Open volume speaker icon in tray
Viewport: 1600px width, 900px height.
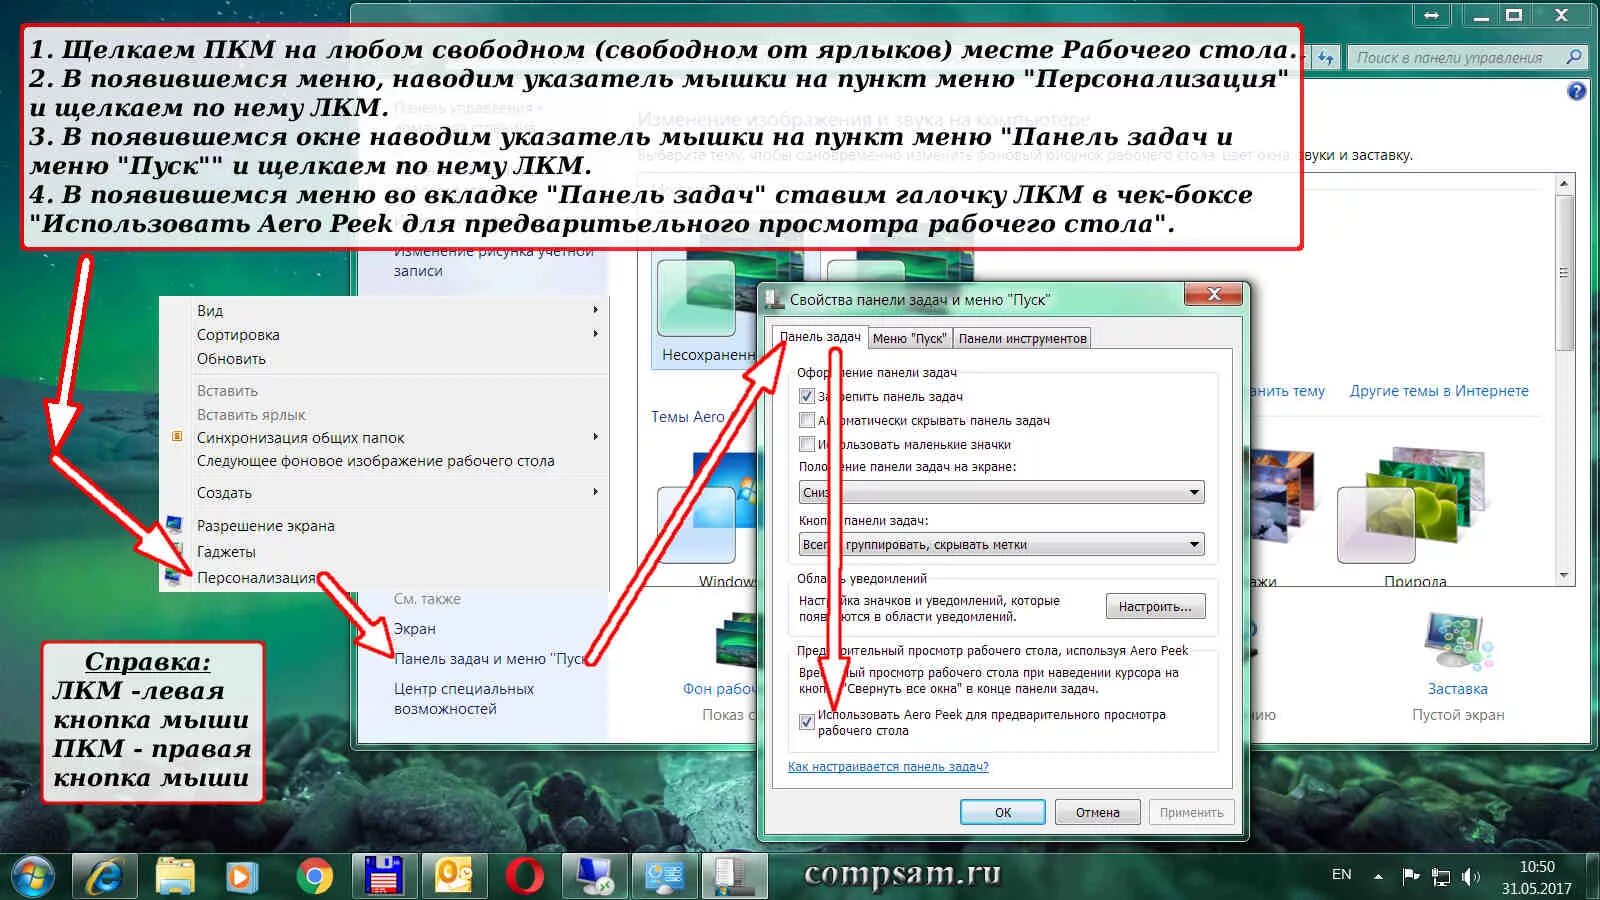[x=1470, y=877]
